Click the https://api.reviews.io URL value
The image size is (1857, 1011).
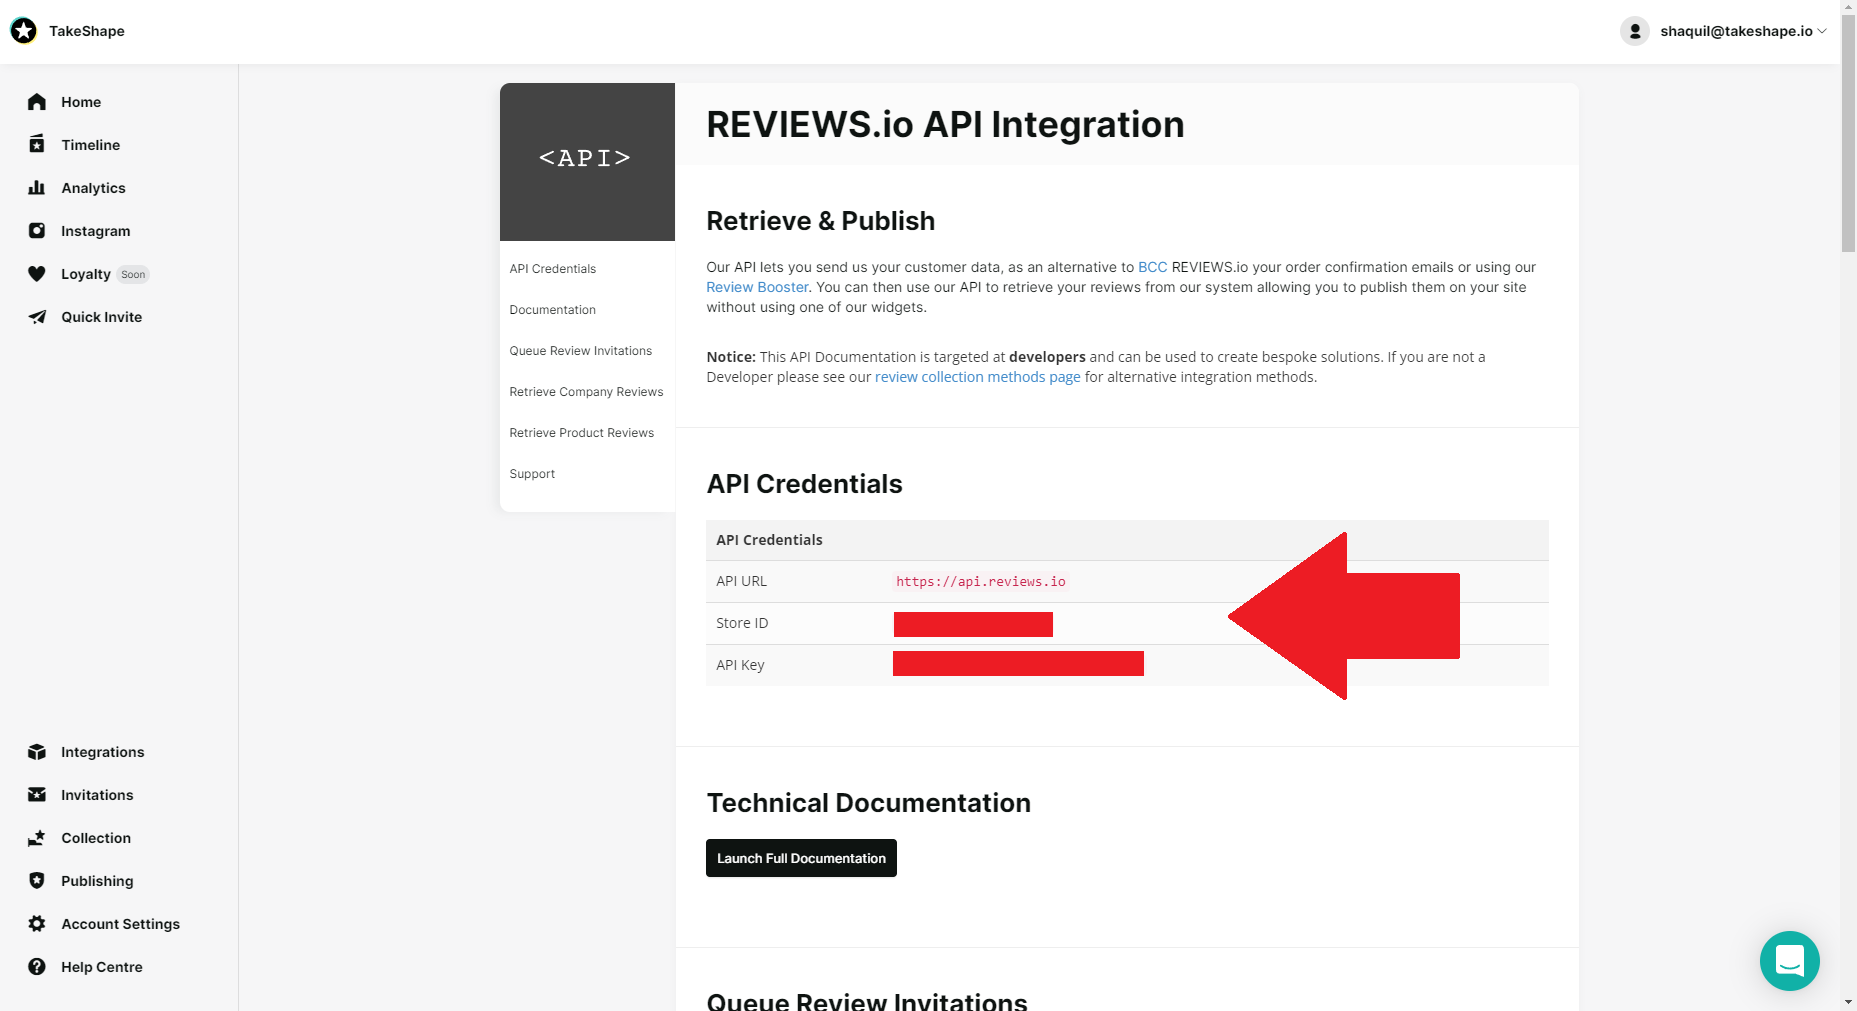click(x=980, y=581)
